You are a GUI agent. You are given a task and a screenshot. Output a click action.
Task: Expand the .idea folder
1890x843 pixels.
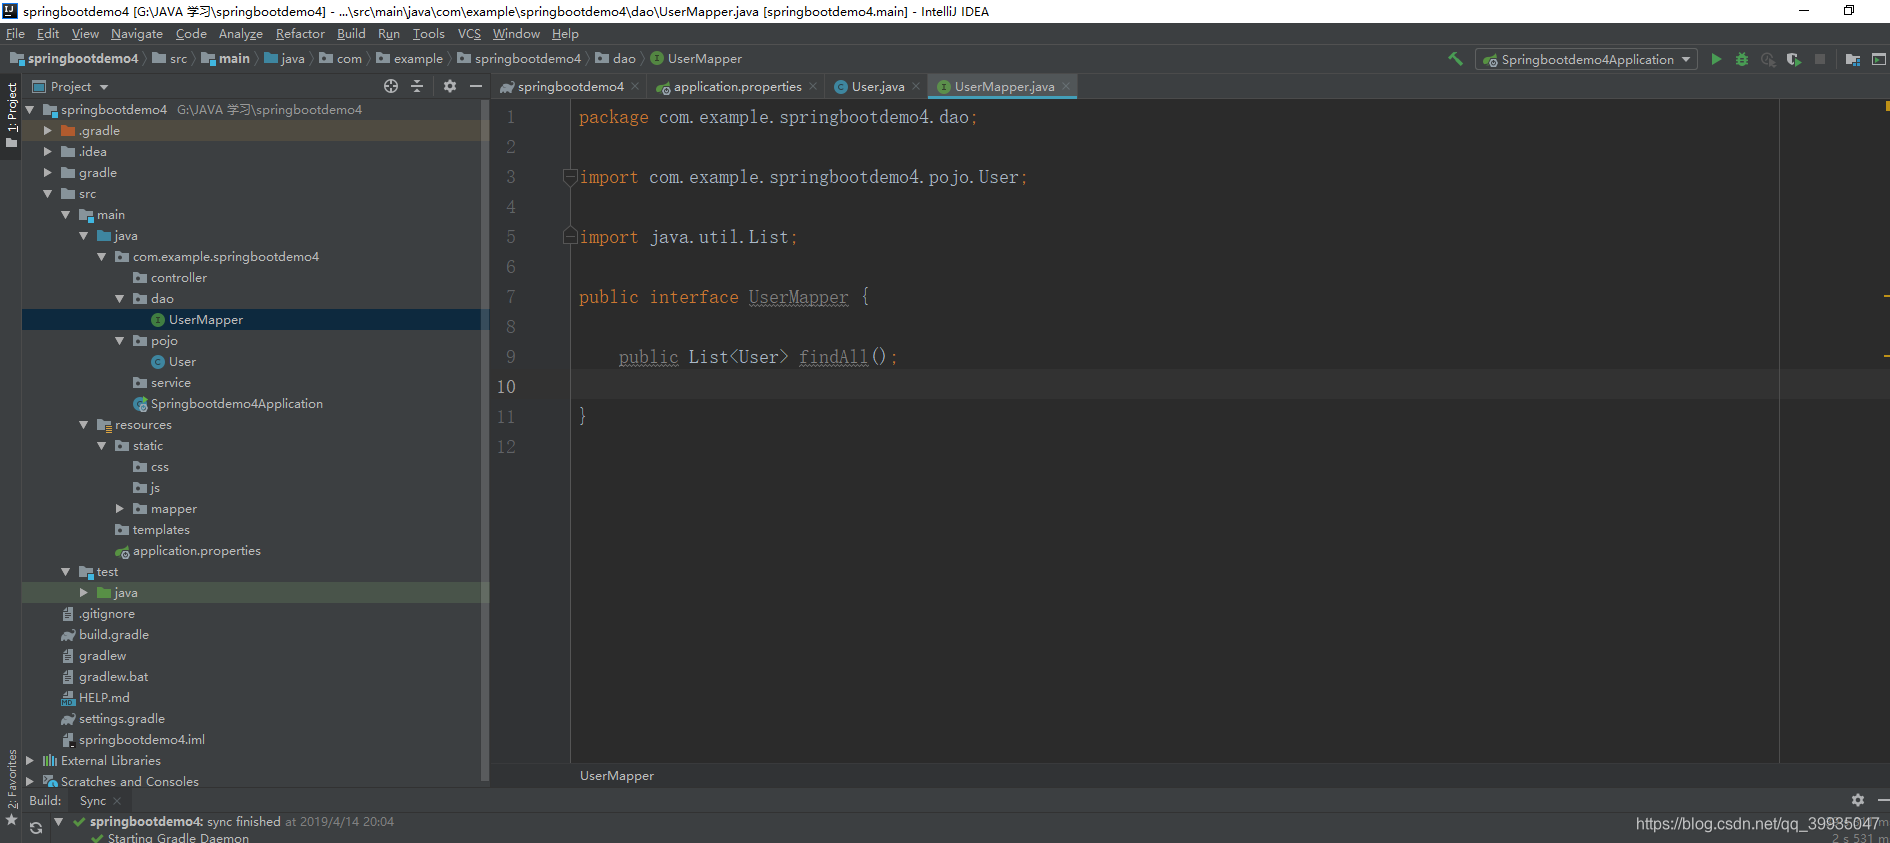click(x=47, y=152)
